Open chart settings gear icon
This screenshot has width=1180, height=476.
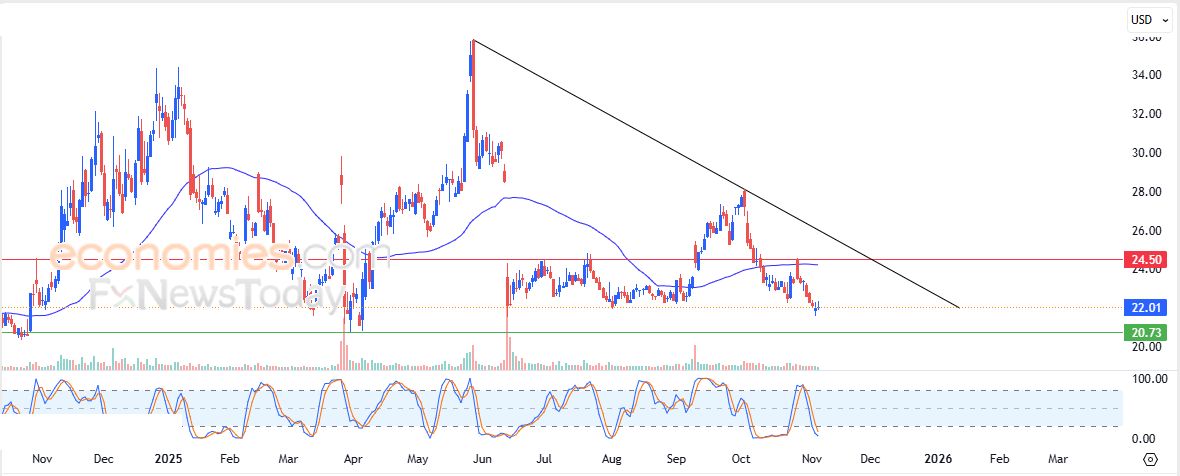coord(1150,459)
